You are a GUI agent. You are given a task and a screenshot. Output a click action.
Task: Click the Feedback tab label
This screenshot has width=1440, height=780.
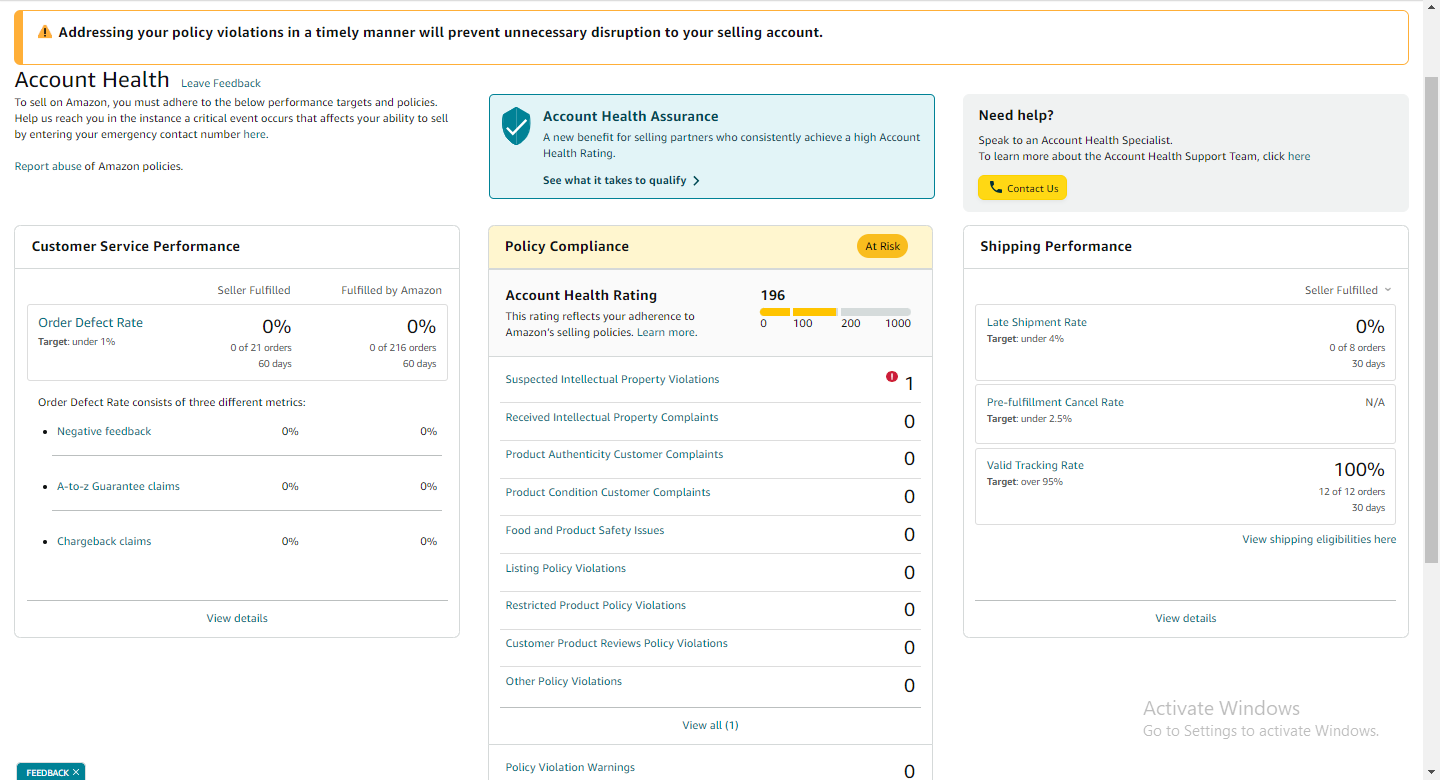pyautogui.click(x=48, y=773)
